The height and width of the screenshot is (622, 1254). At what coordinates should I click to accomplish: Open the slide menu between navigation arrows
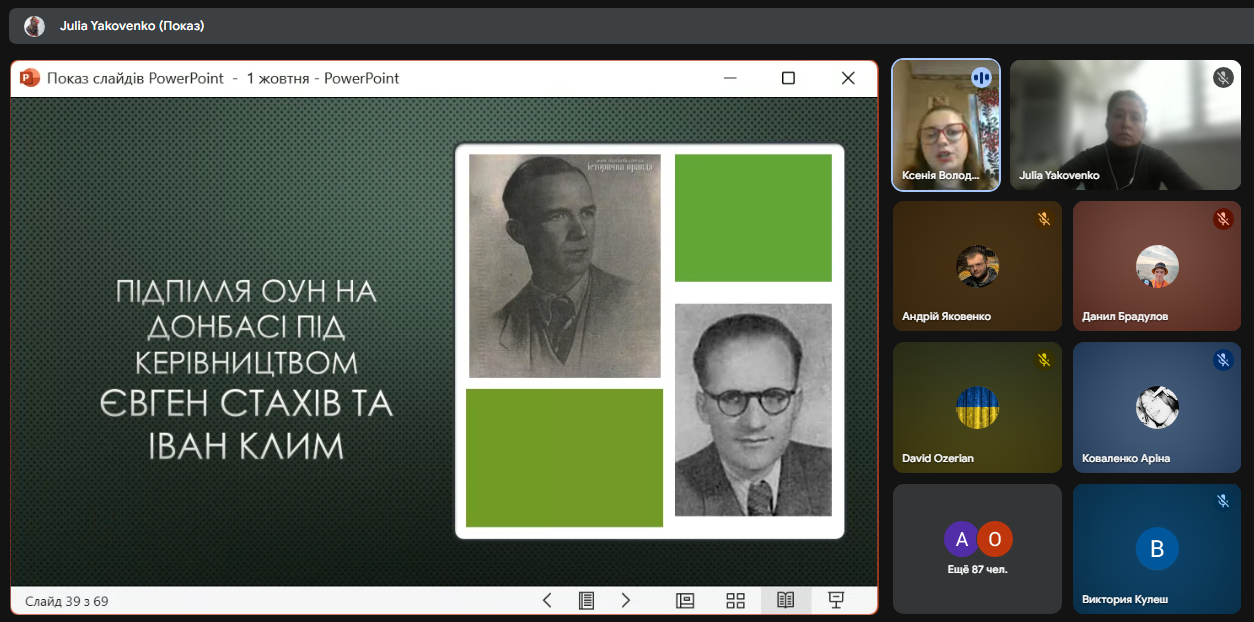tap(587, 600)
